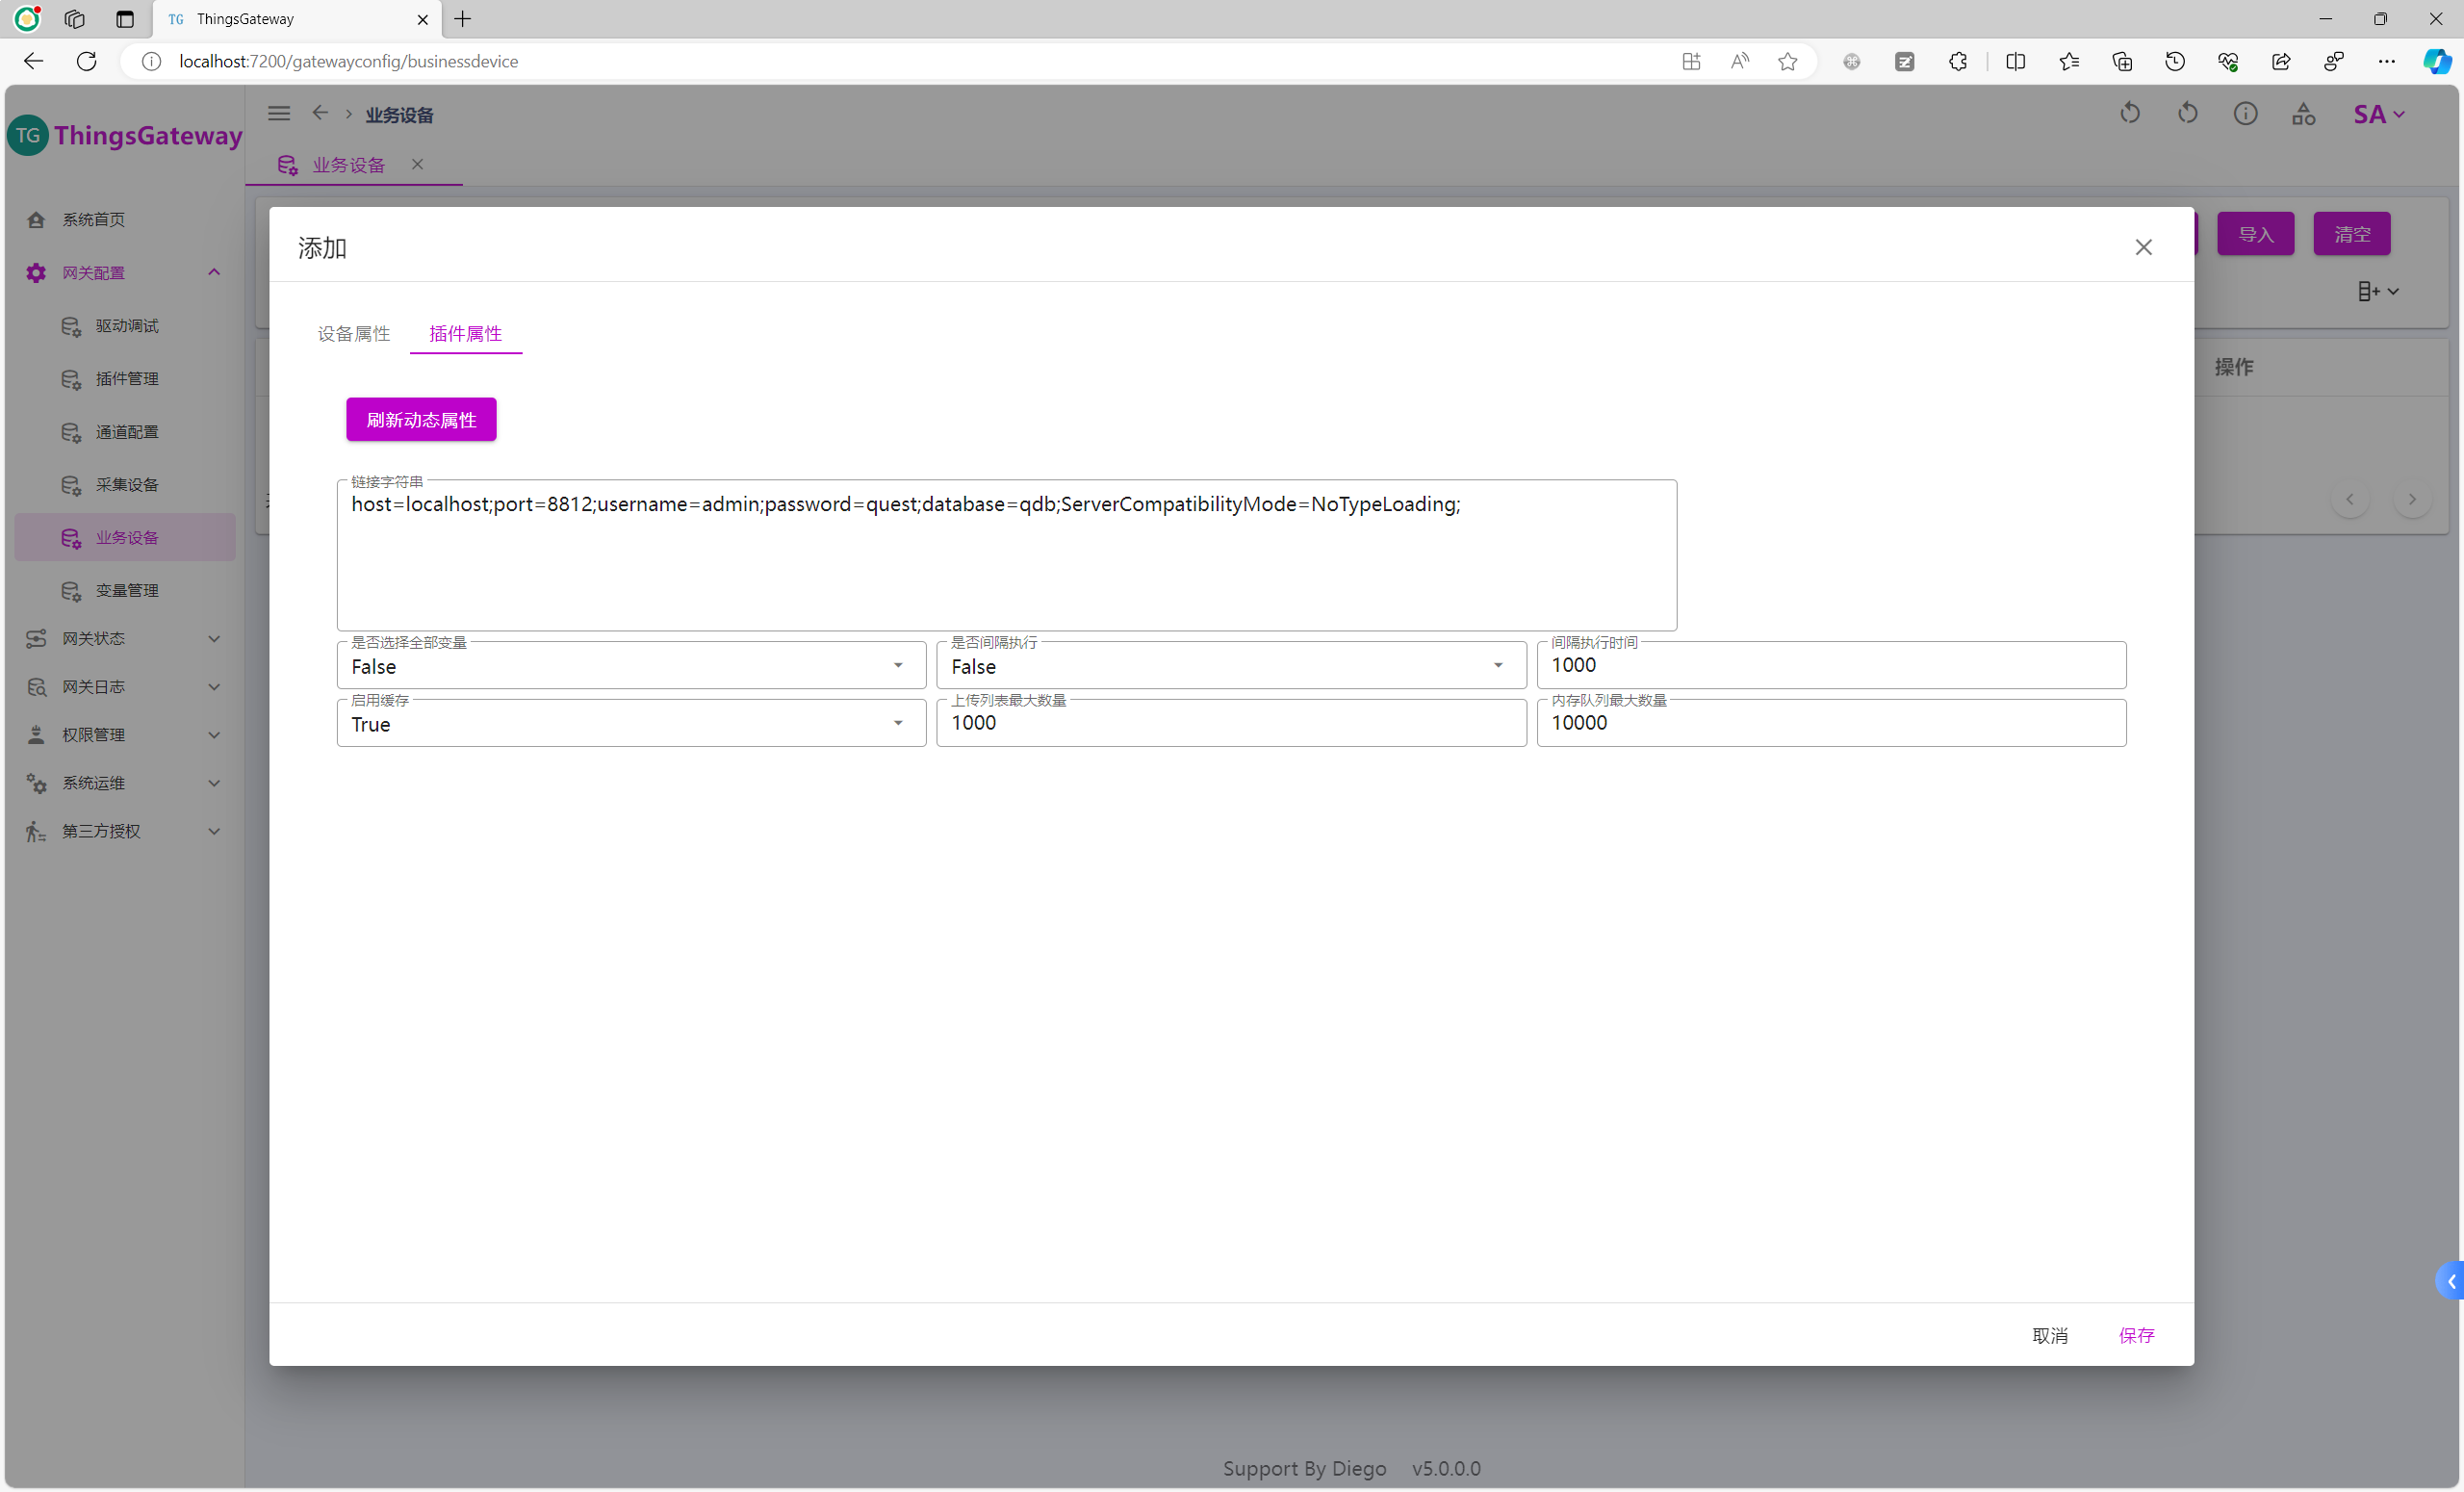Open the 启用缓存 dropdown

click(x=630, y=724)
